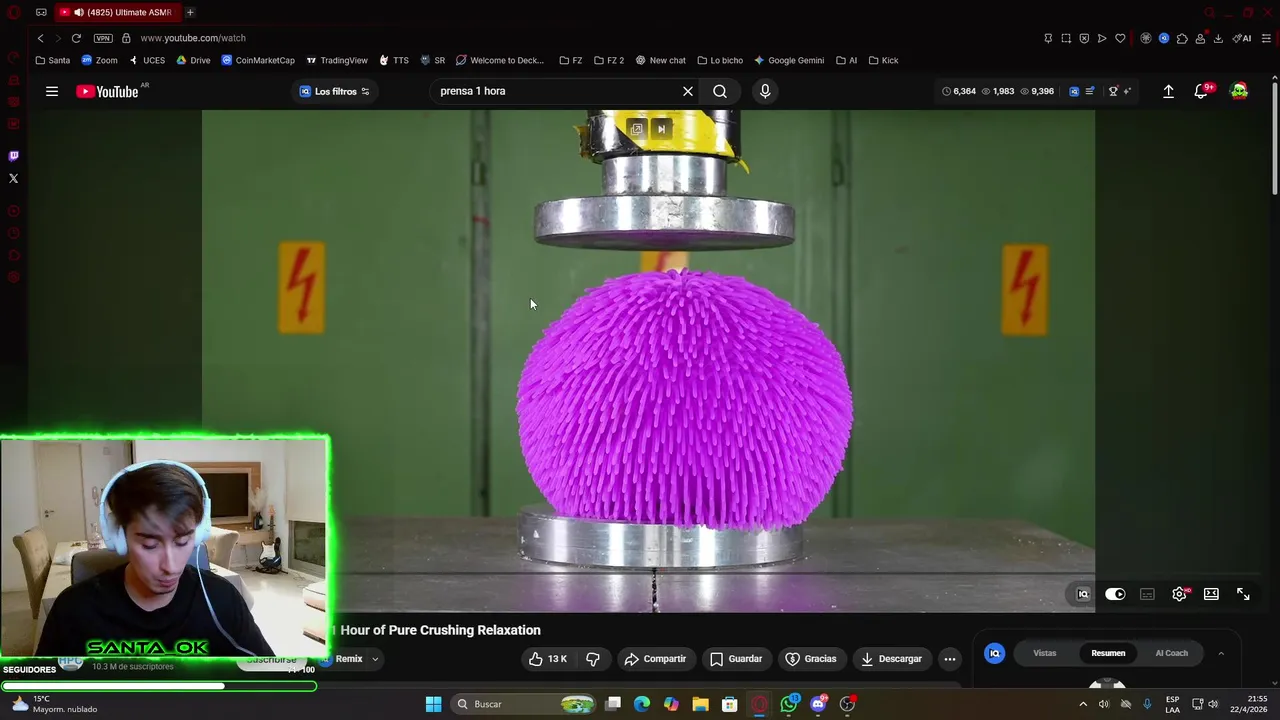Click the Opera snapshot icon in toolbar
This screenshot has height=720, width=1280.
(x=1066, y=38)
